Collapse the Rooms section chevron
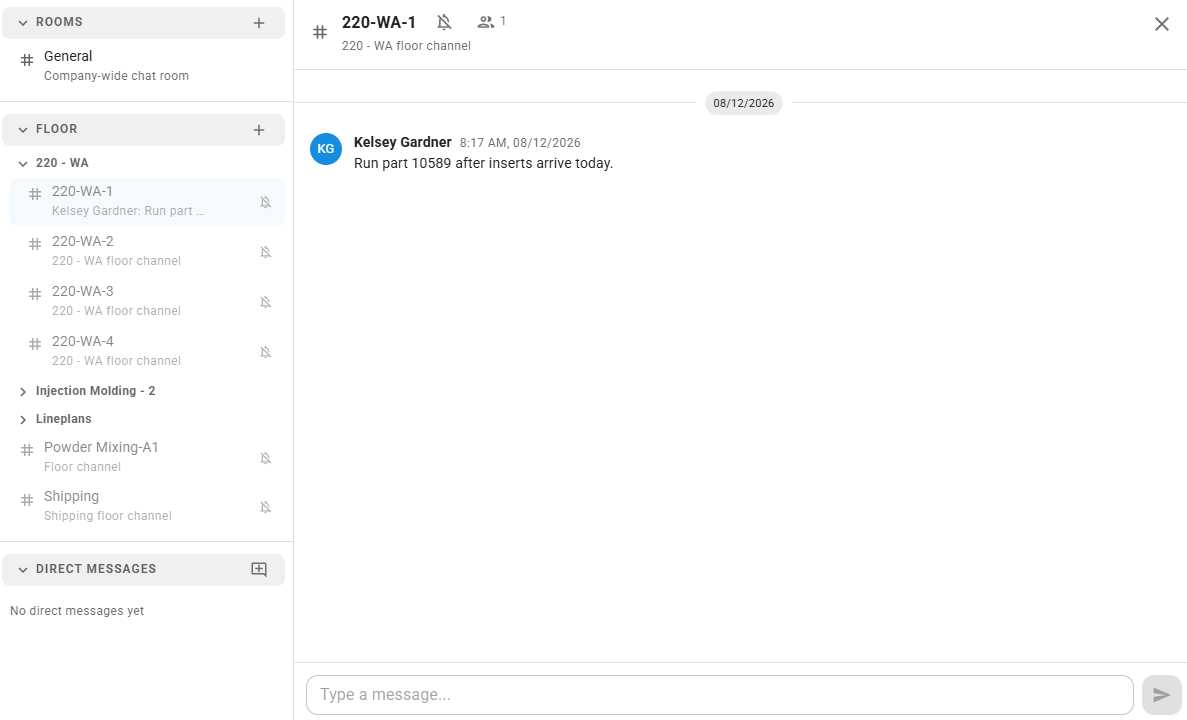 click(x=23, y=23)
